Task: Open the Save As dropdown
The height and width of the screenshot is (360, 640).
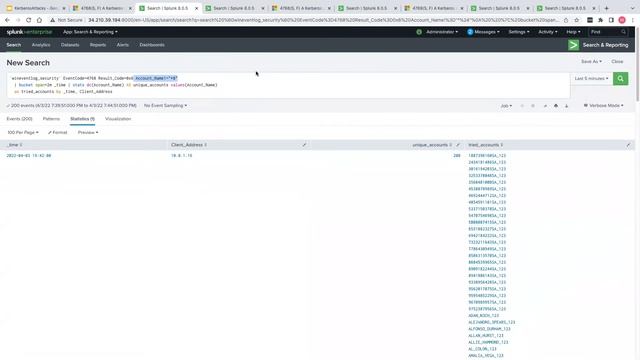Action: tap(591, 62)
